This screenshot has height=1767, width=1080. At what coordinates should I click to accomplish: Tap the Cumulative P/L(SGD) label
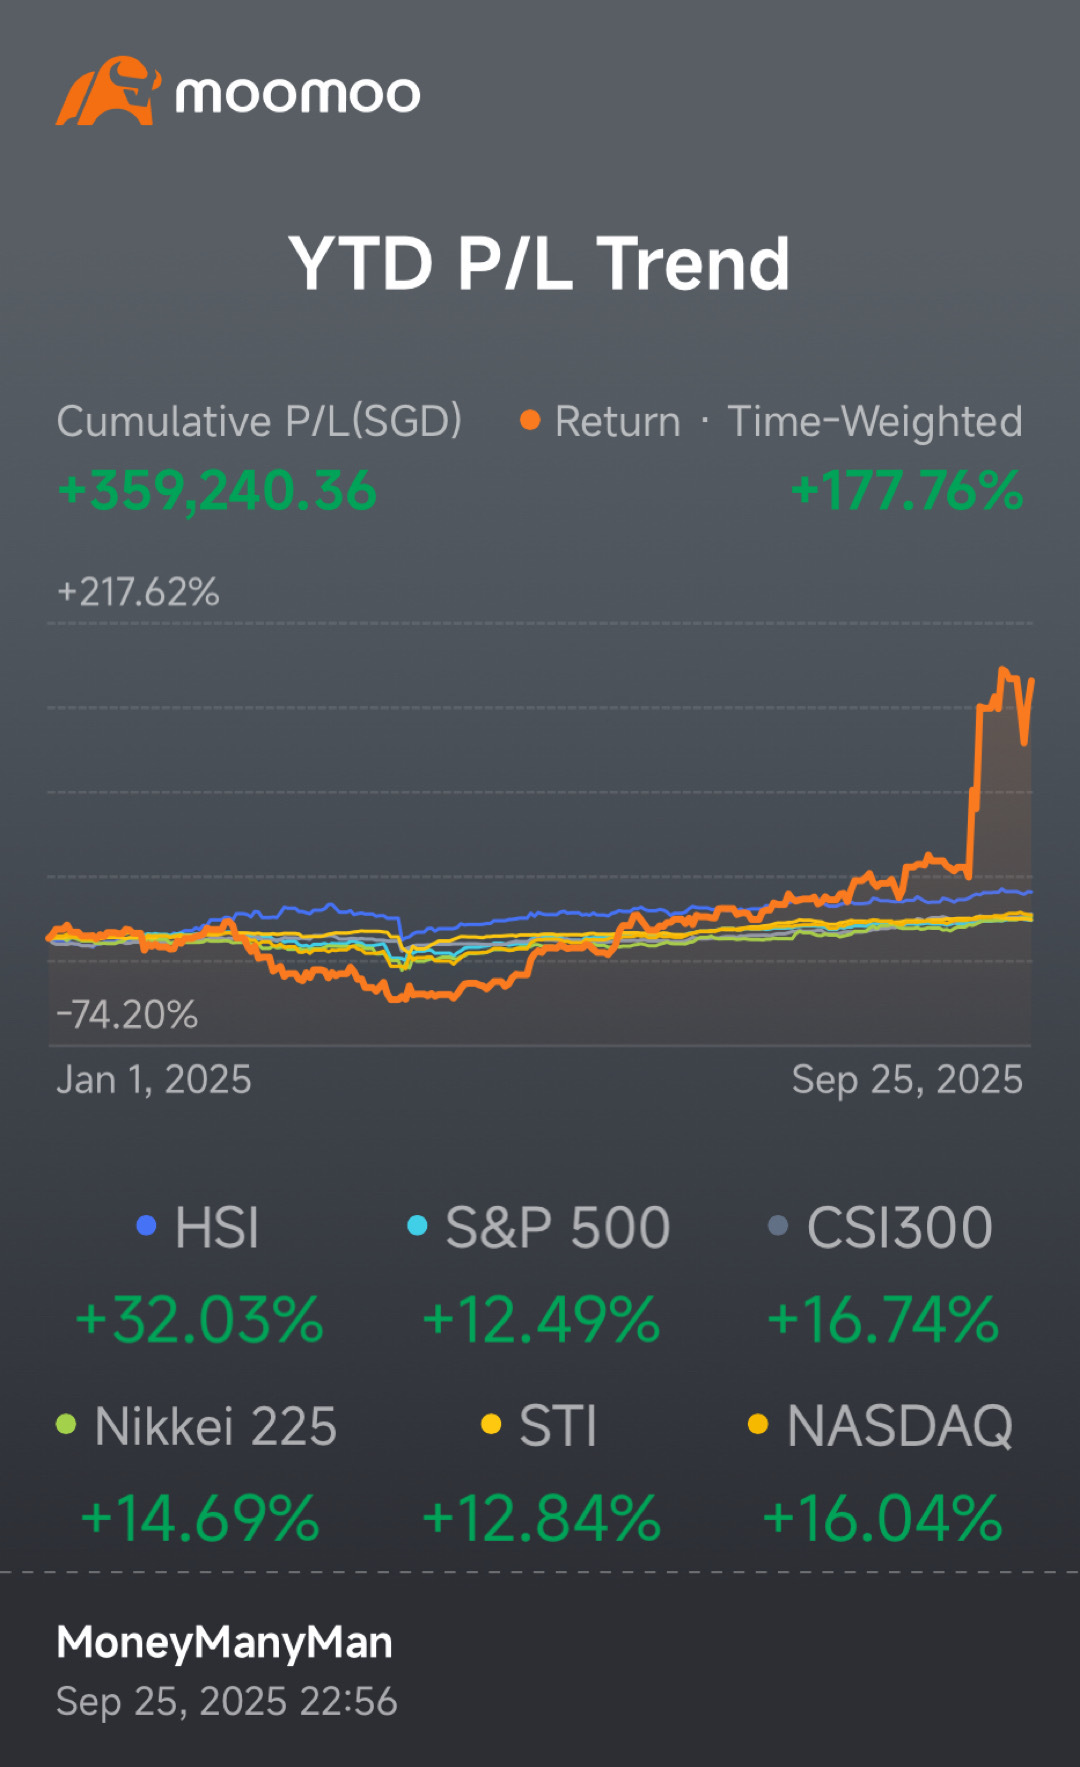[259, 421]
